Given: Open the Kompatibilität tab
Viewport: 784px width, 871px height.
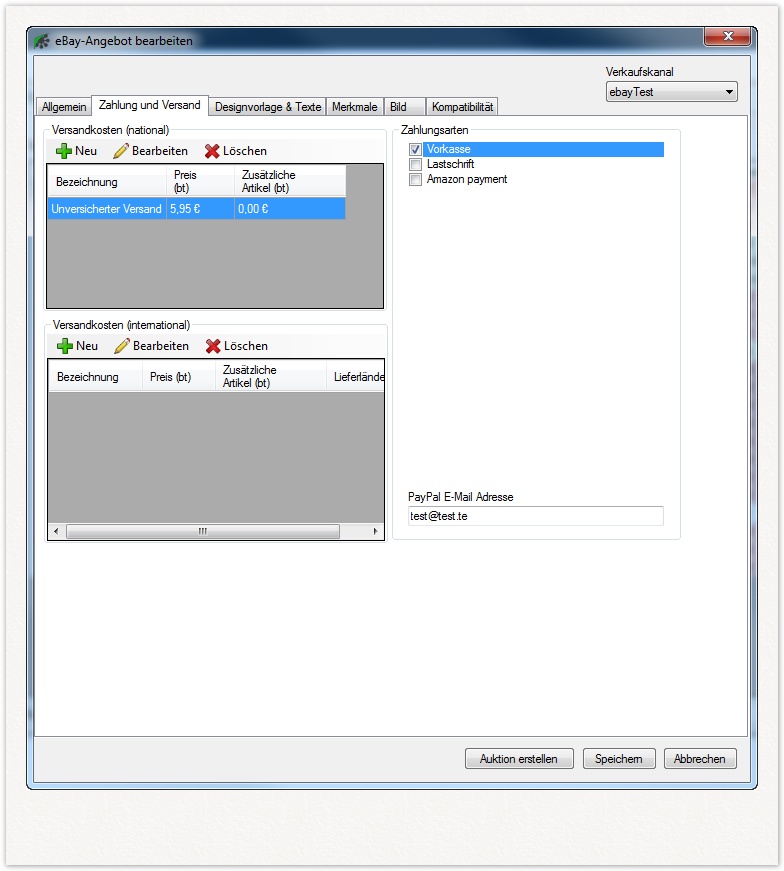Looking at the screenshot, I should [x=462, y=107].
